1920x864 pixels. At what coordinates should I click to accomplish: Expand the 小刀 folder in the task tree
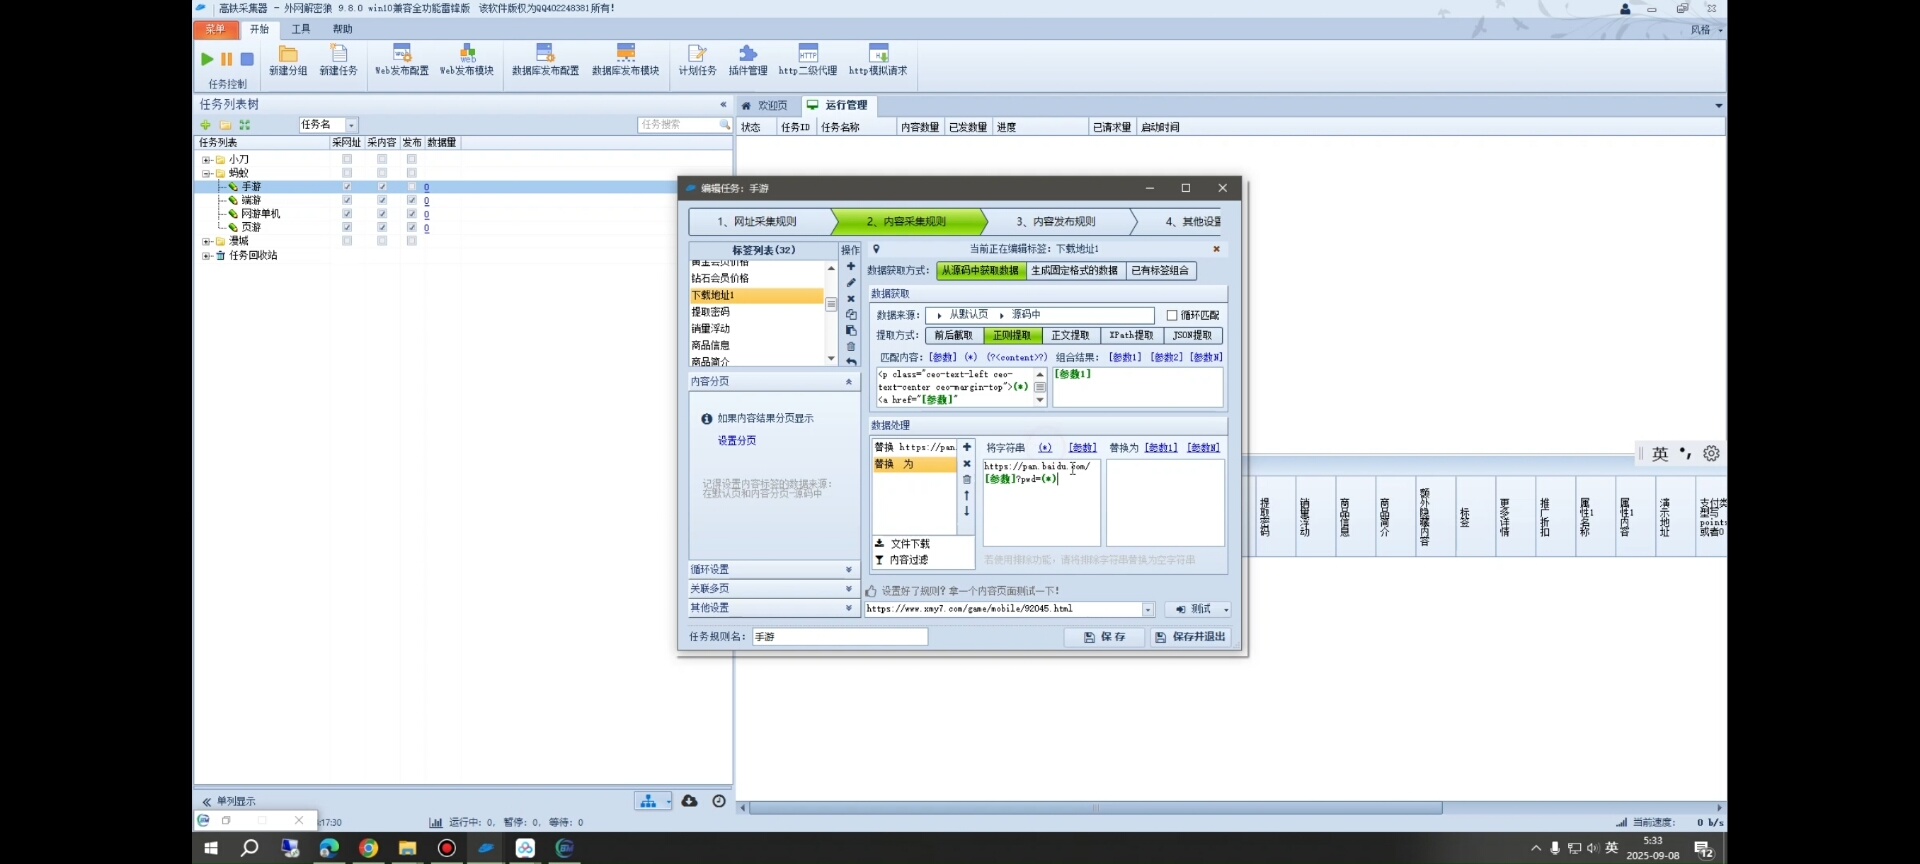pos(206,160)
